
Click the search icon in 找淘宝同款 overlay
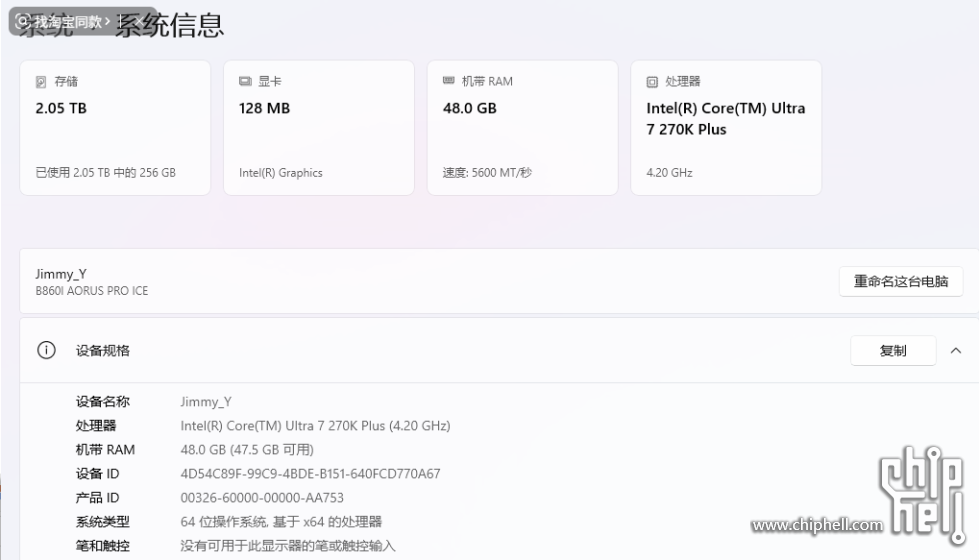pos(24,21)
